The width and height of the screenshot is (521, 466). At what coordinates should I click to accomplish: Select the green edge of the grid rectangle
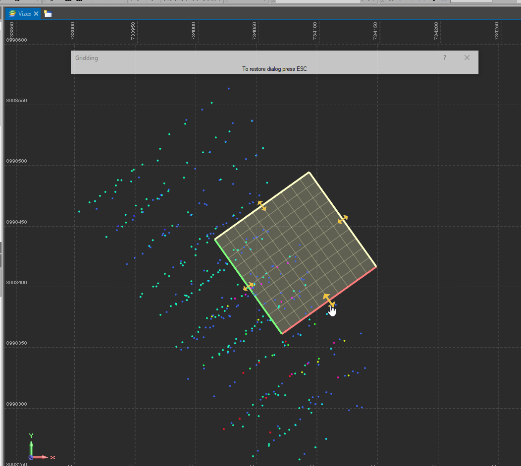point(249,287)
